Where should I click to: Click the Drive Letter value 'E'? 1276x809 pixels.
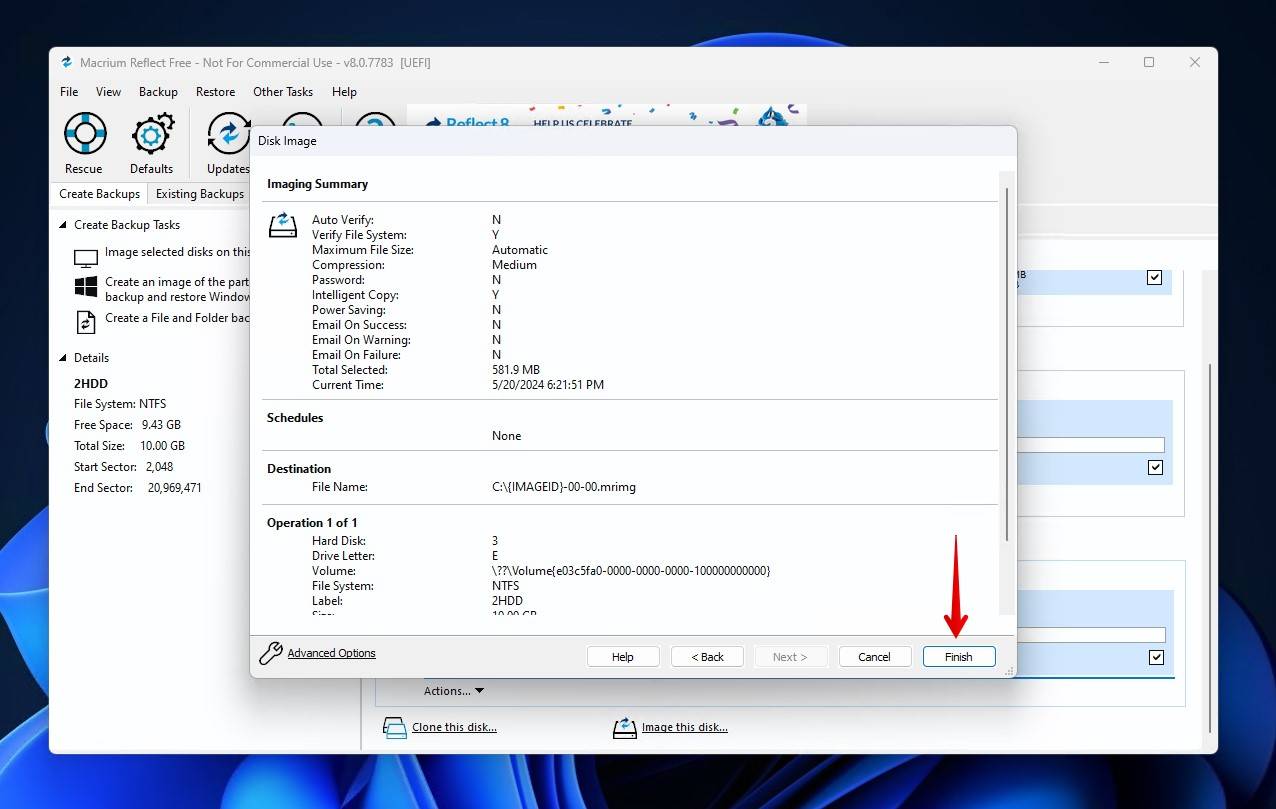495,556
